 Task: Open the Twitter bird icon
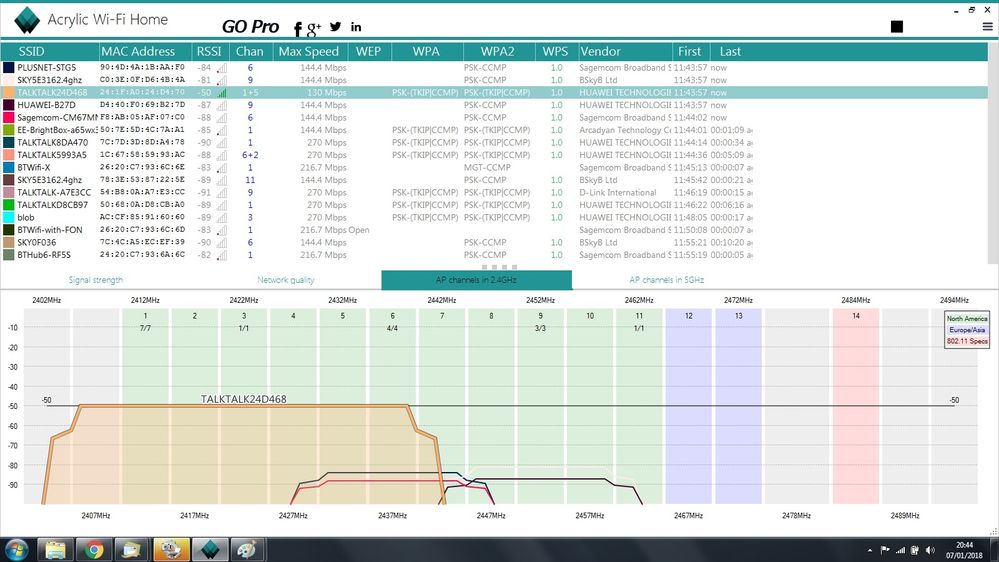point(336,27)
